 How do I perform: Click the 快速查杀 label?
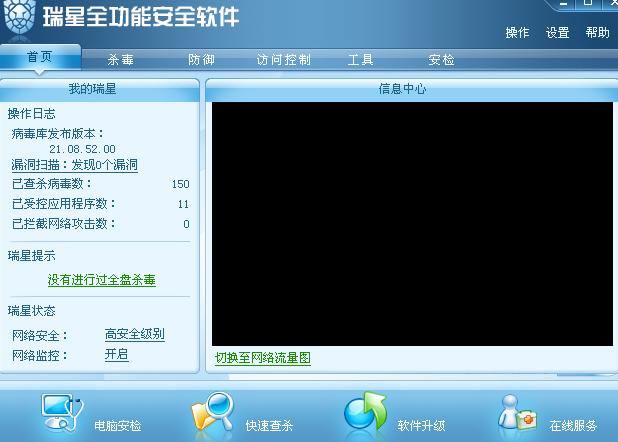click(x=269, y=425)
